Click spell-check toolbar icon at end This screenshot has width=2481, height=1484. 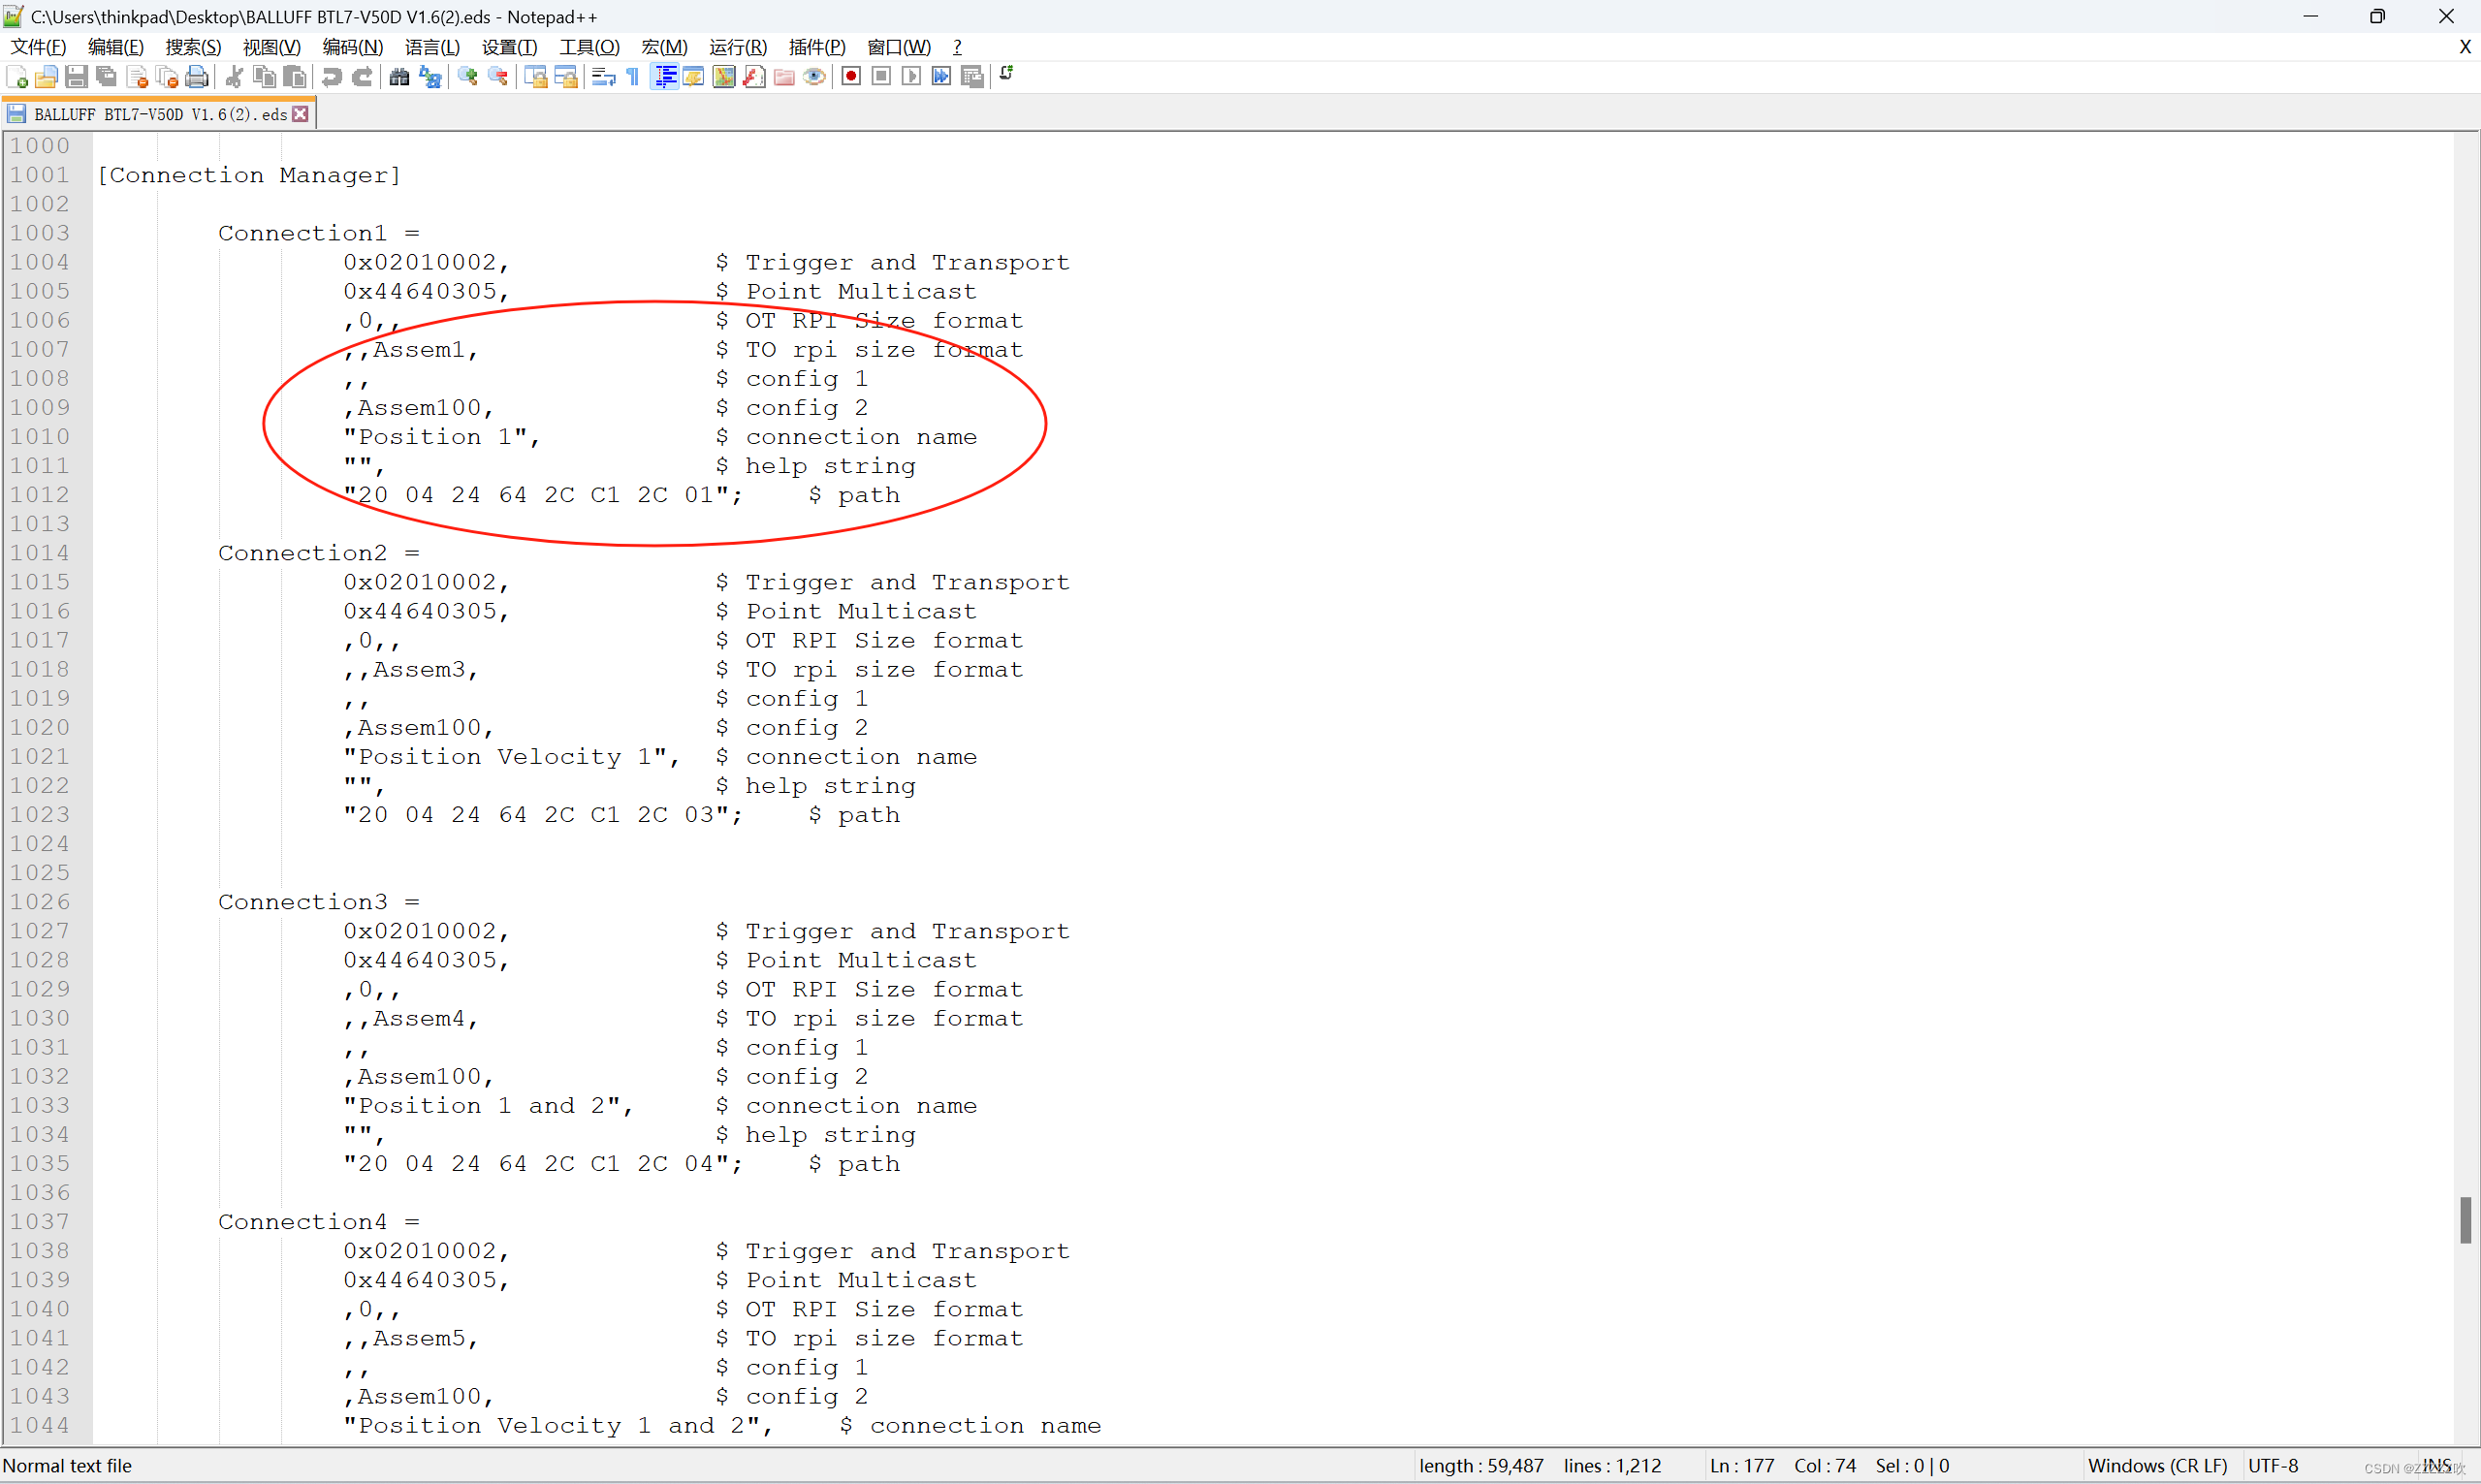tap(1007, 74)
